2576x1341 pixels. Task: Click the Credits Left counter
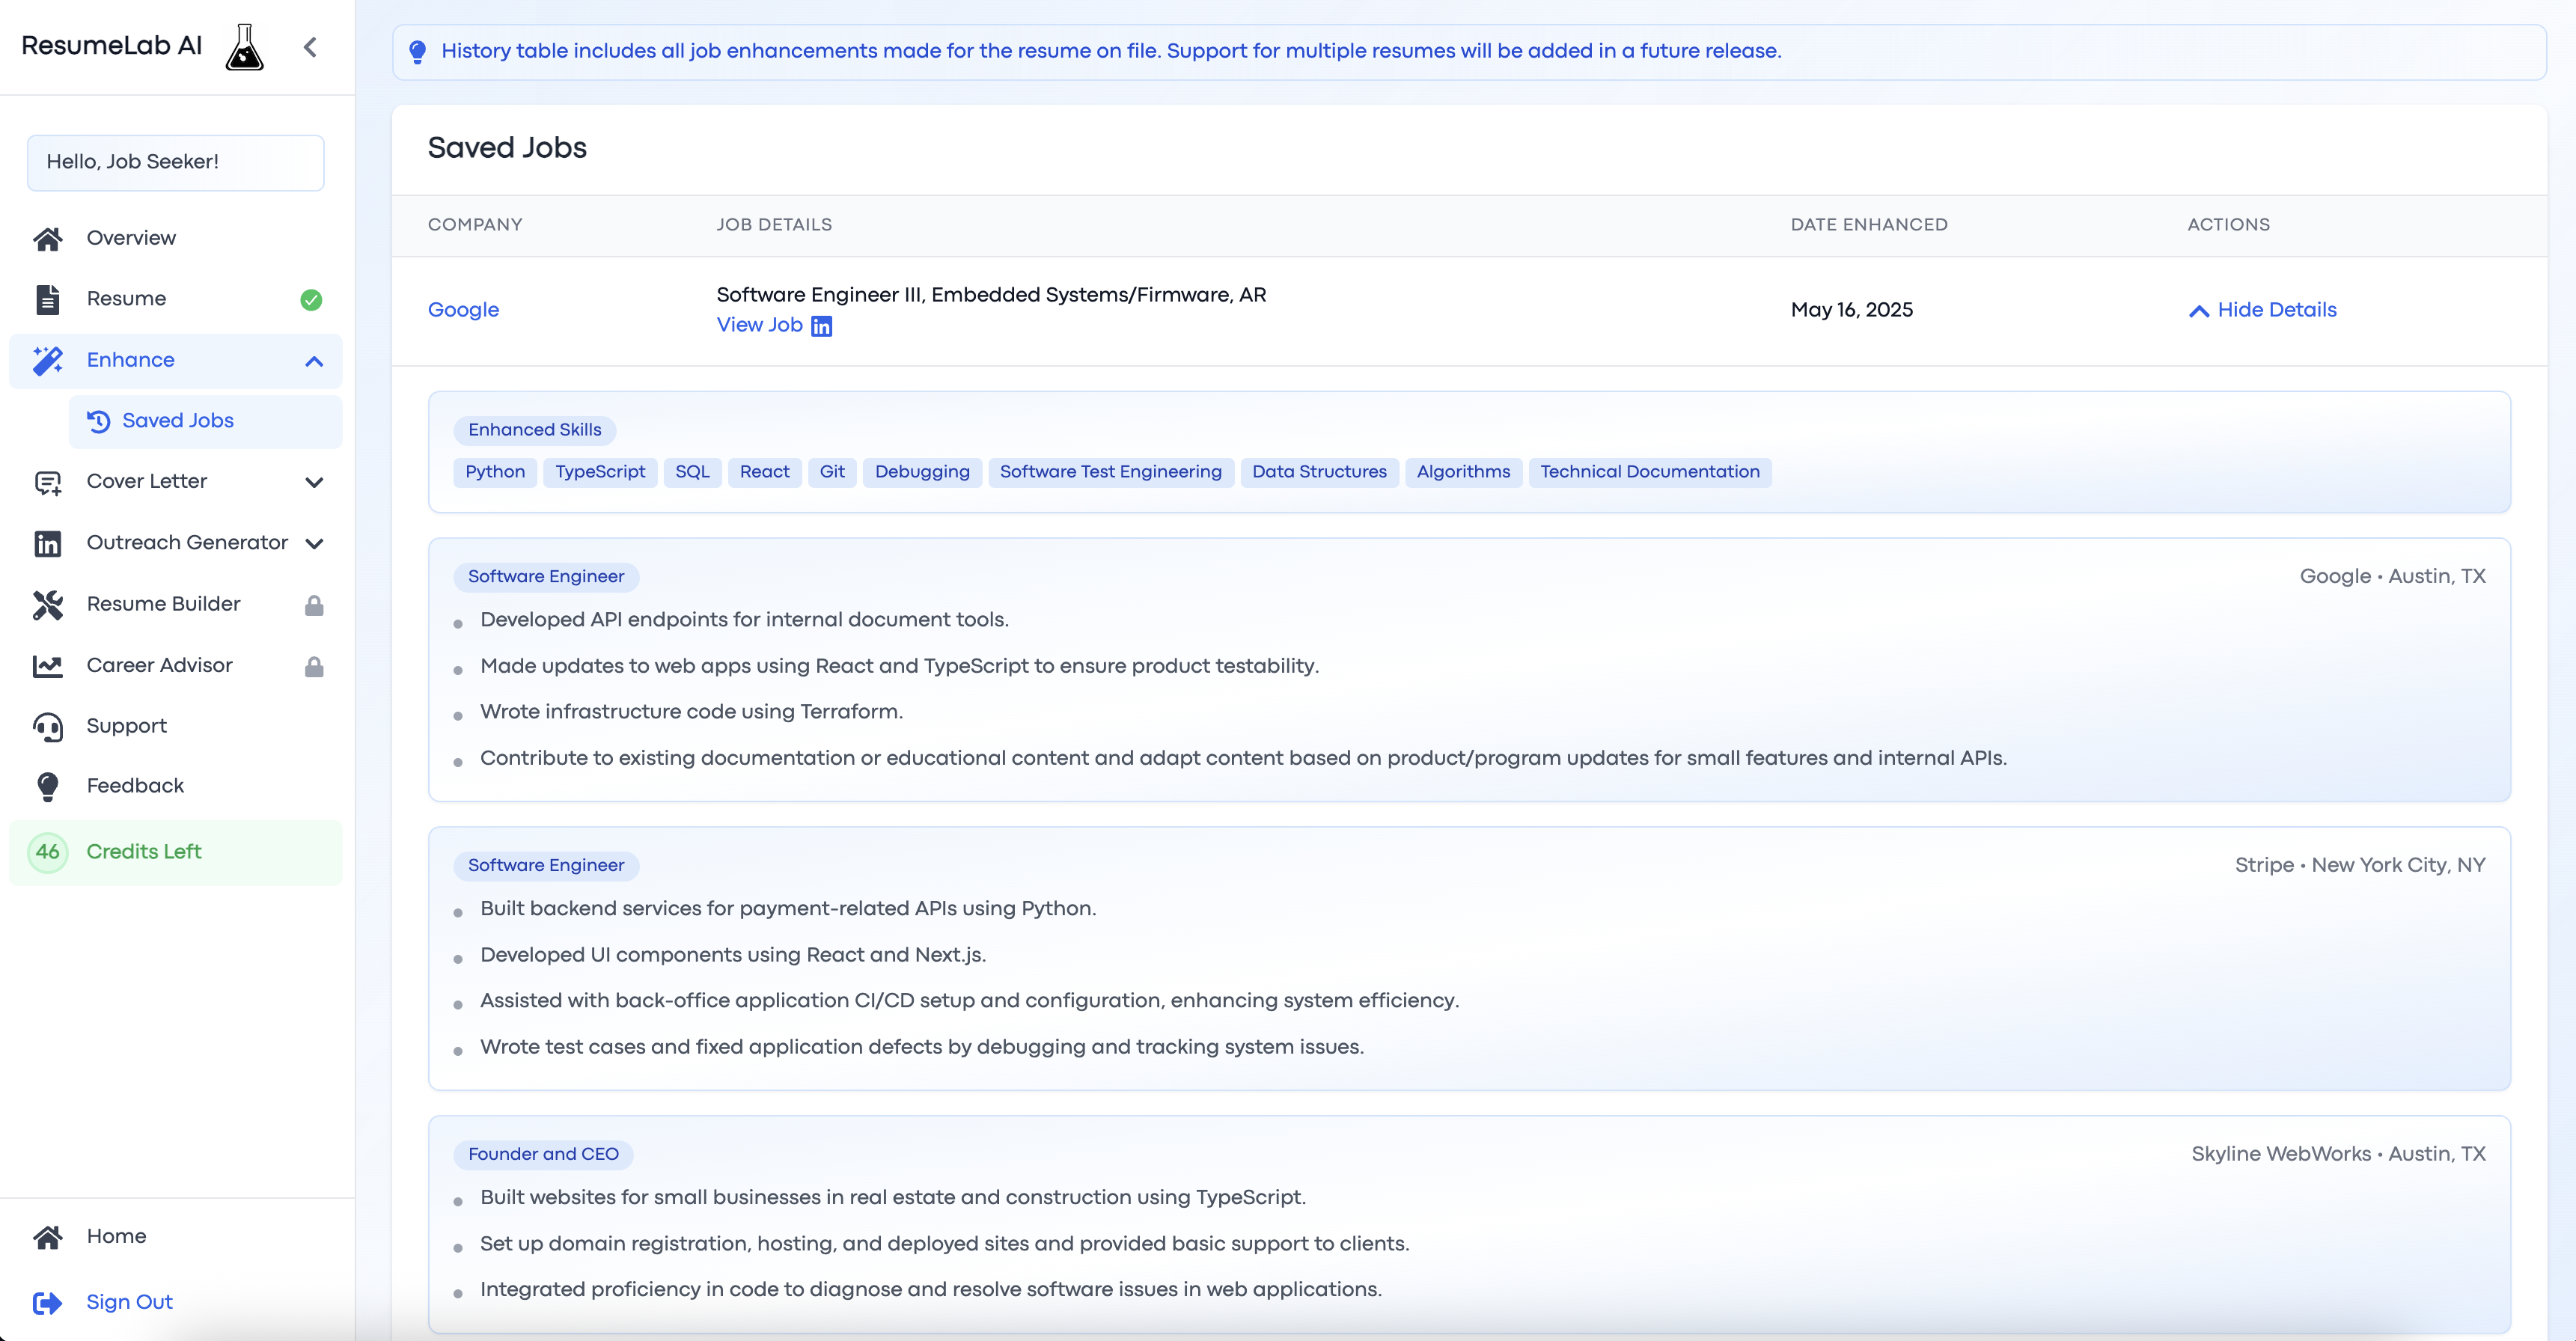point(143,852)
